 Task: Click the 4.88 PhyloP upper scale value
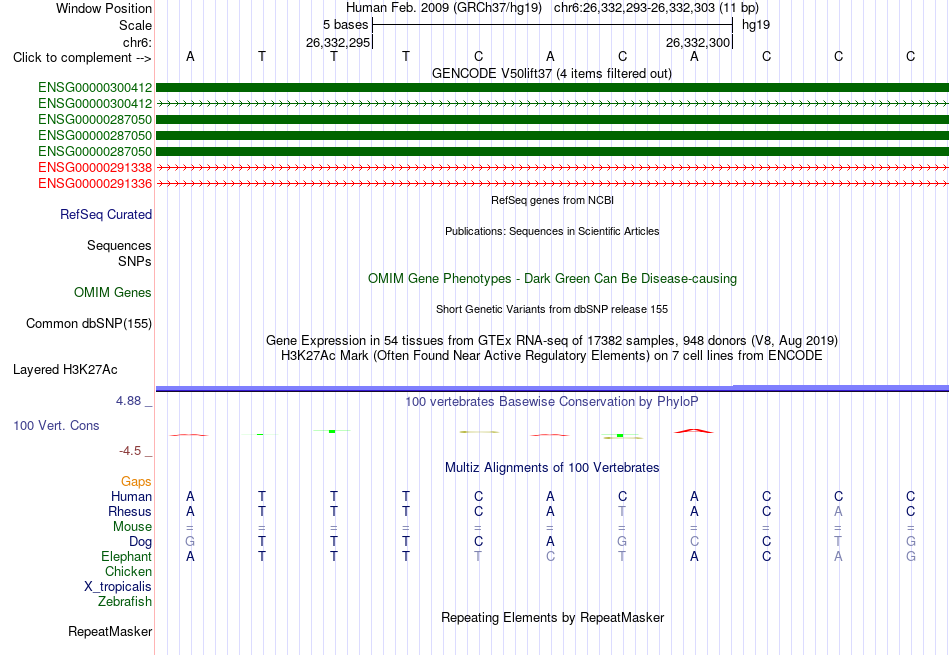click(x=128, y=401)
